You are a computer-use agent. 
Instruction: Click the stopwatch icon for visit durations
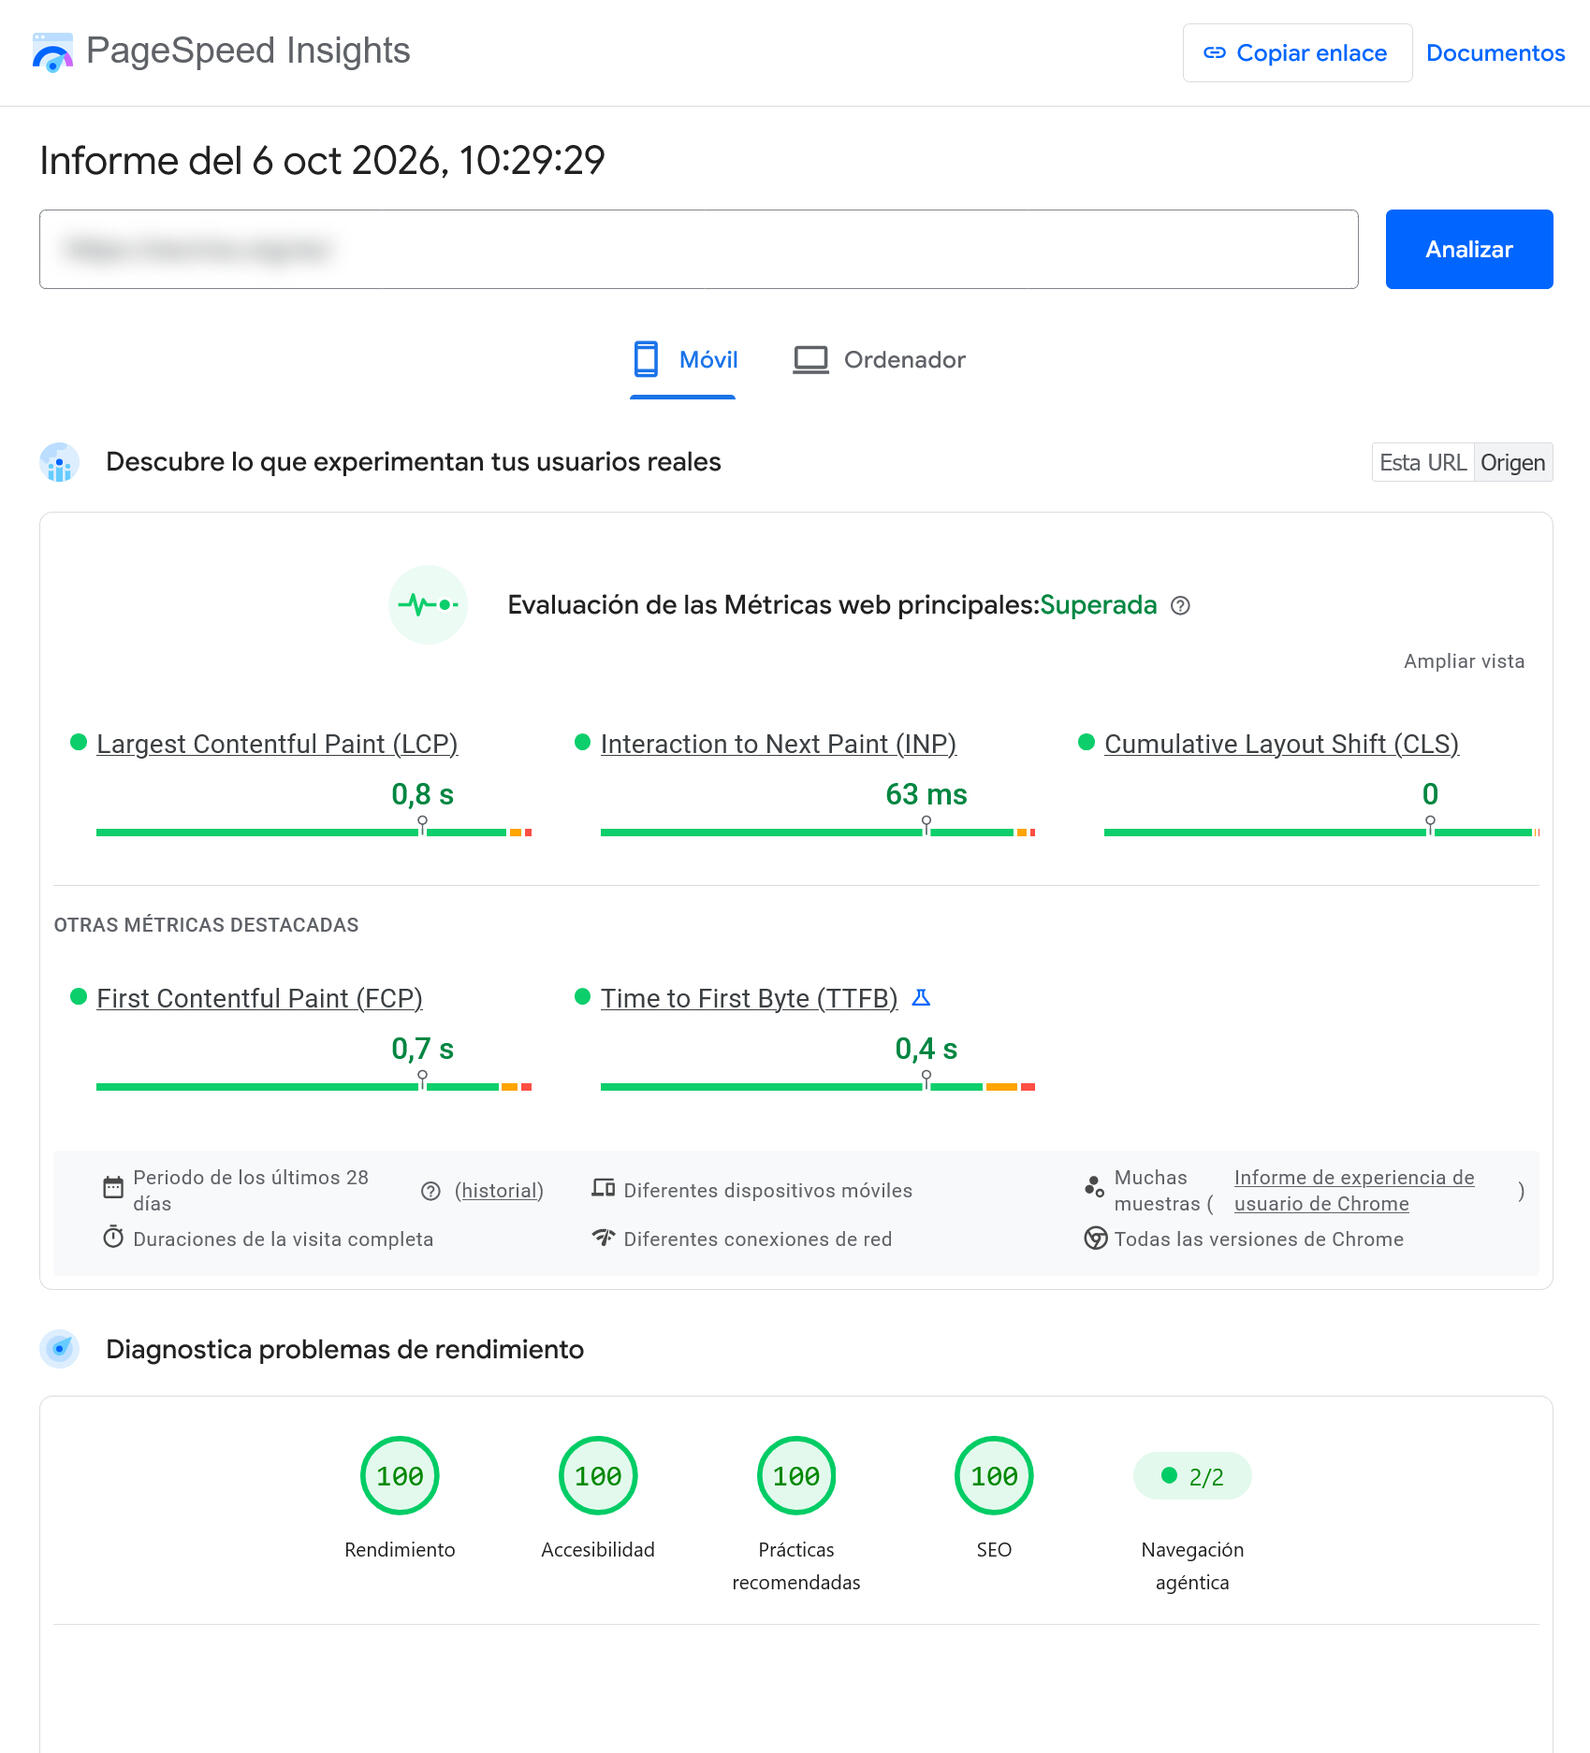(113, 1237)
